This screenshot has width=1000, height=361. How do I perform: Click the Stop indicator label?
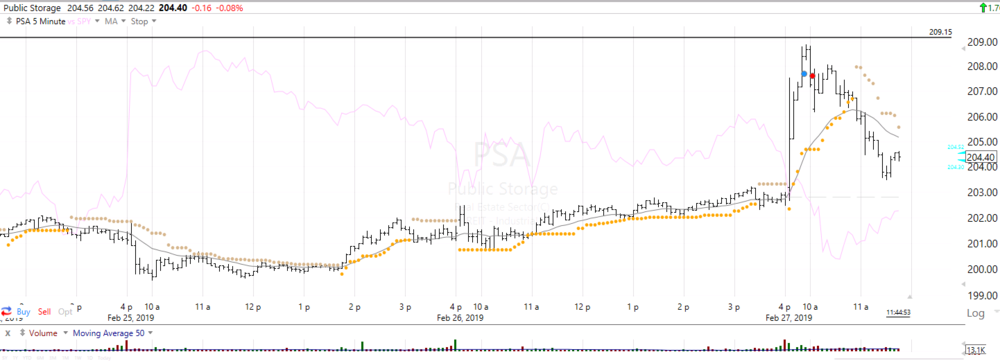139,21
